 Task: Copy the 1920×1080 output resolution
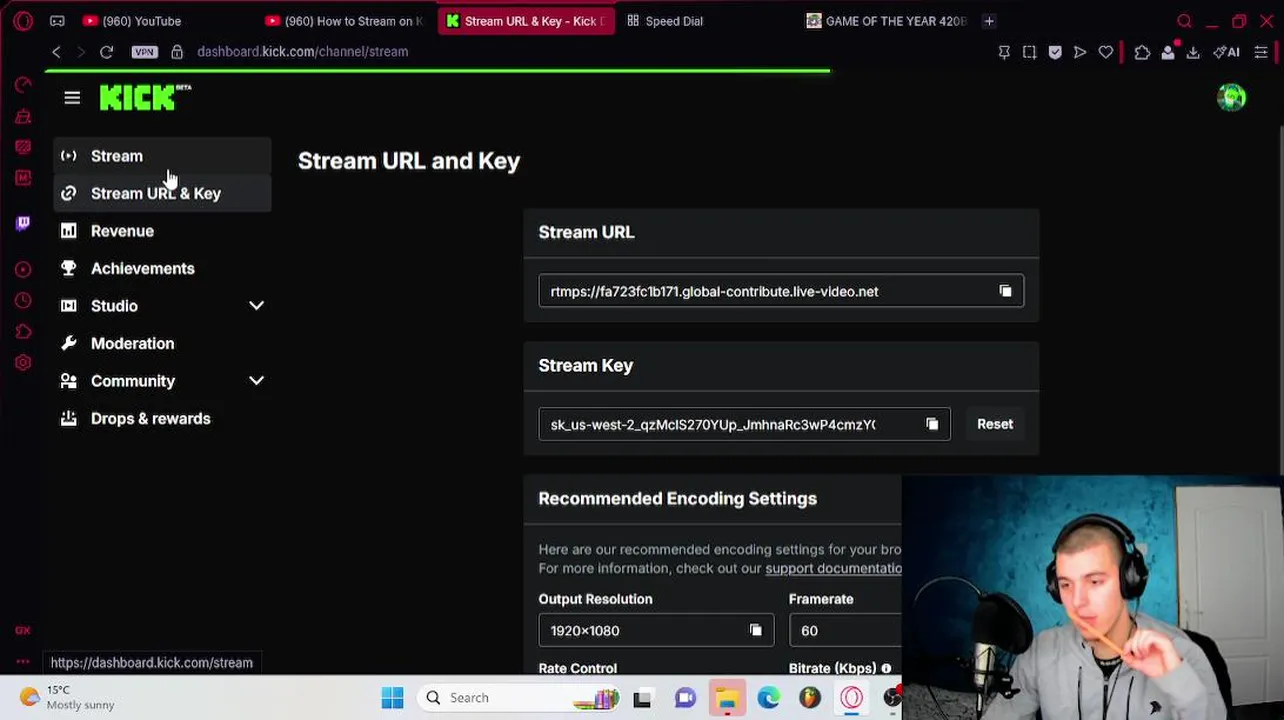pos(755,630)
